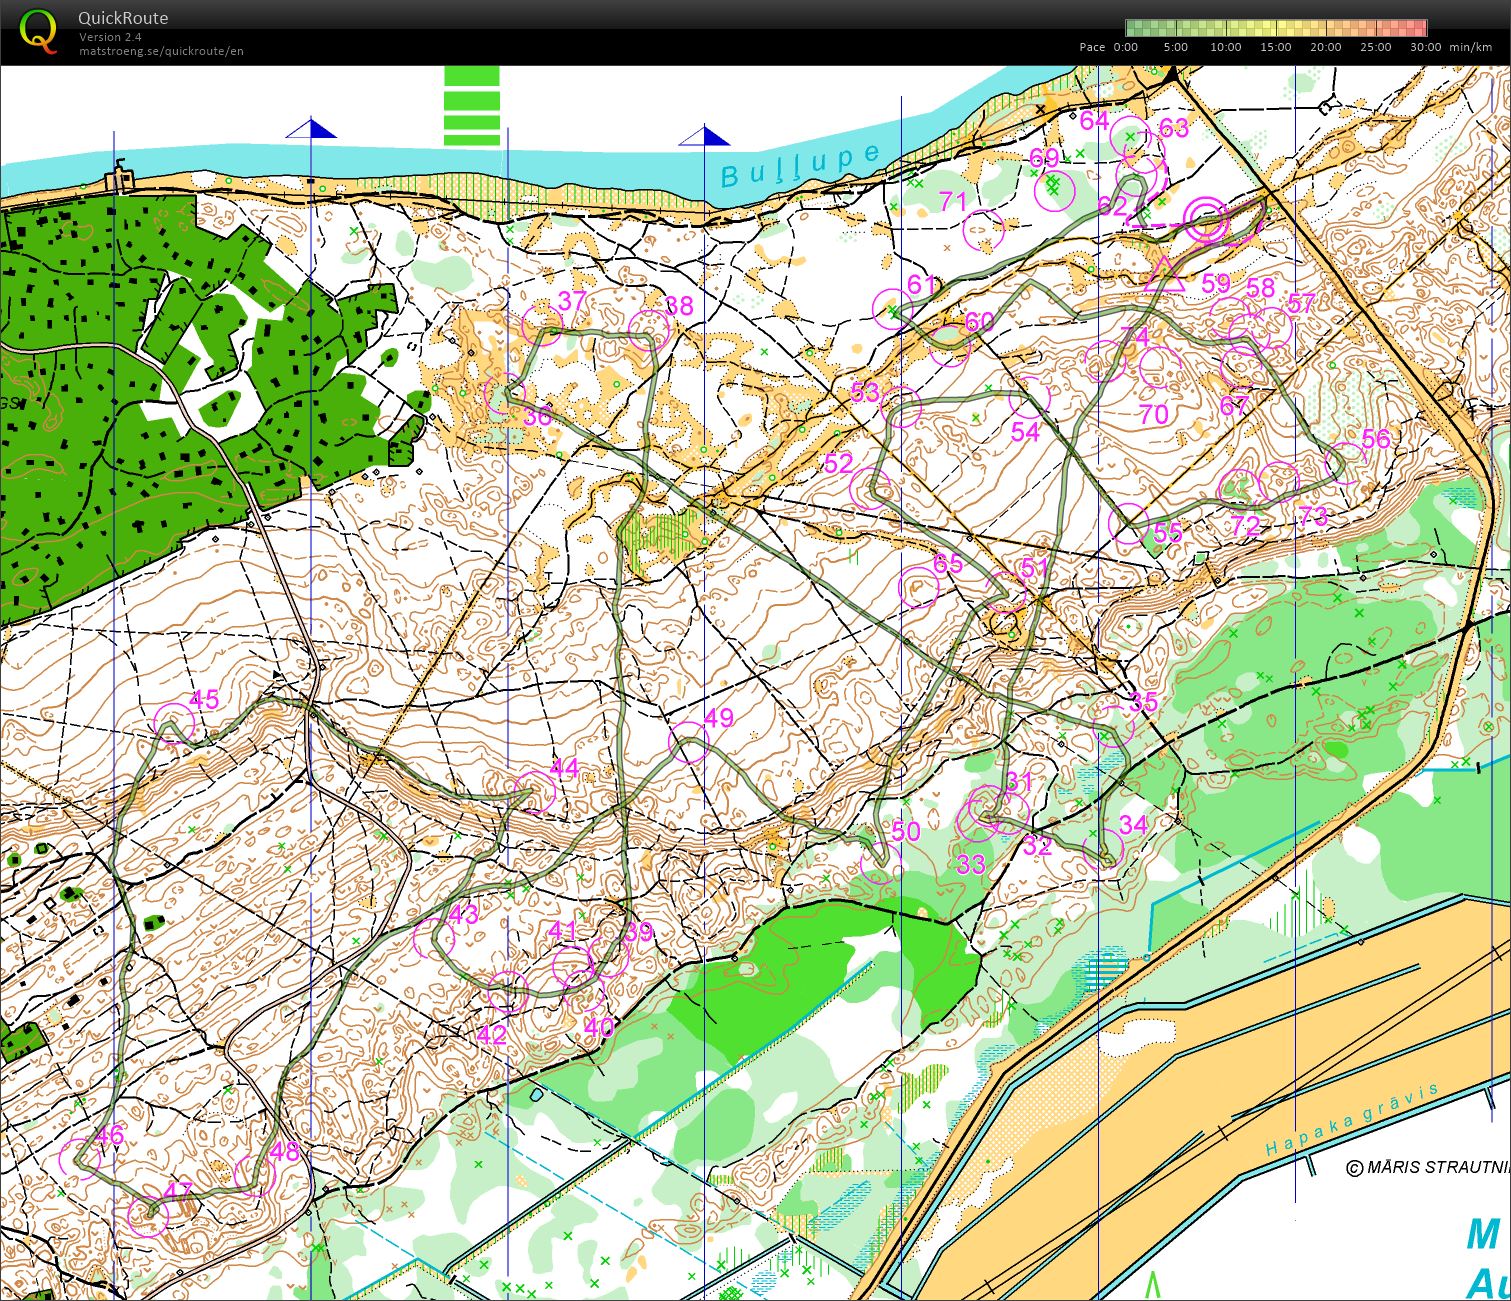This screenshot has height=1301, width=1511.
Task: Select control circle 47
Action: [x=148, y=1215]
